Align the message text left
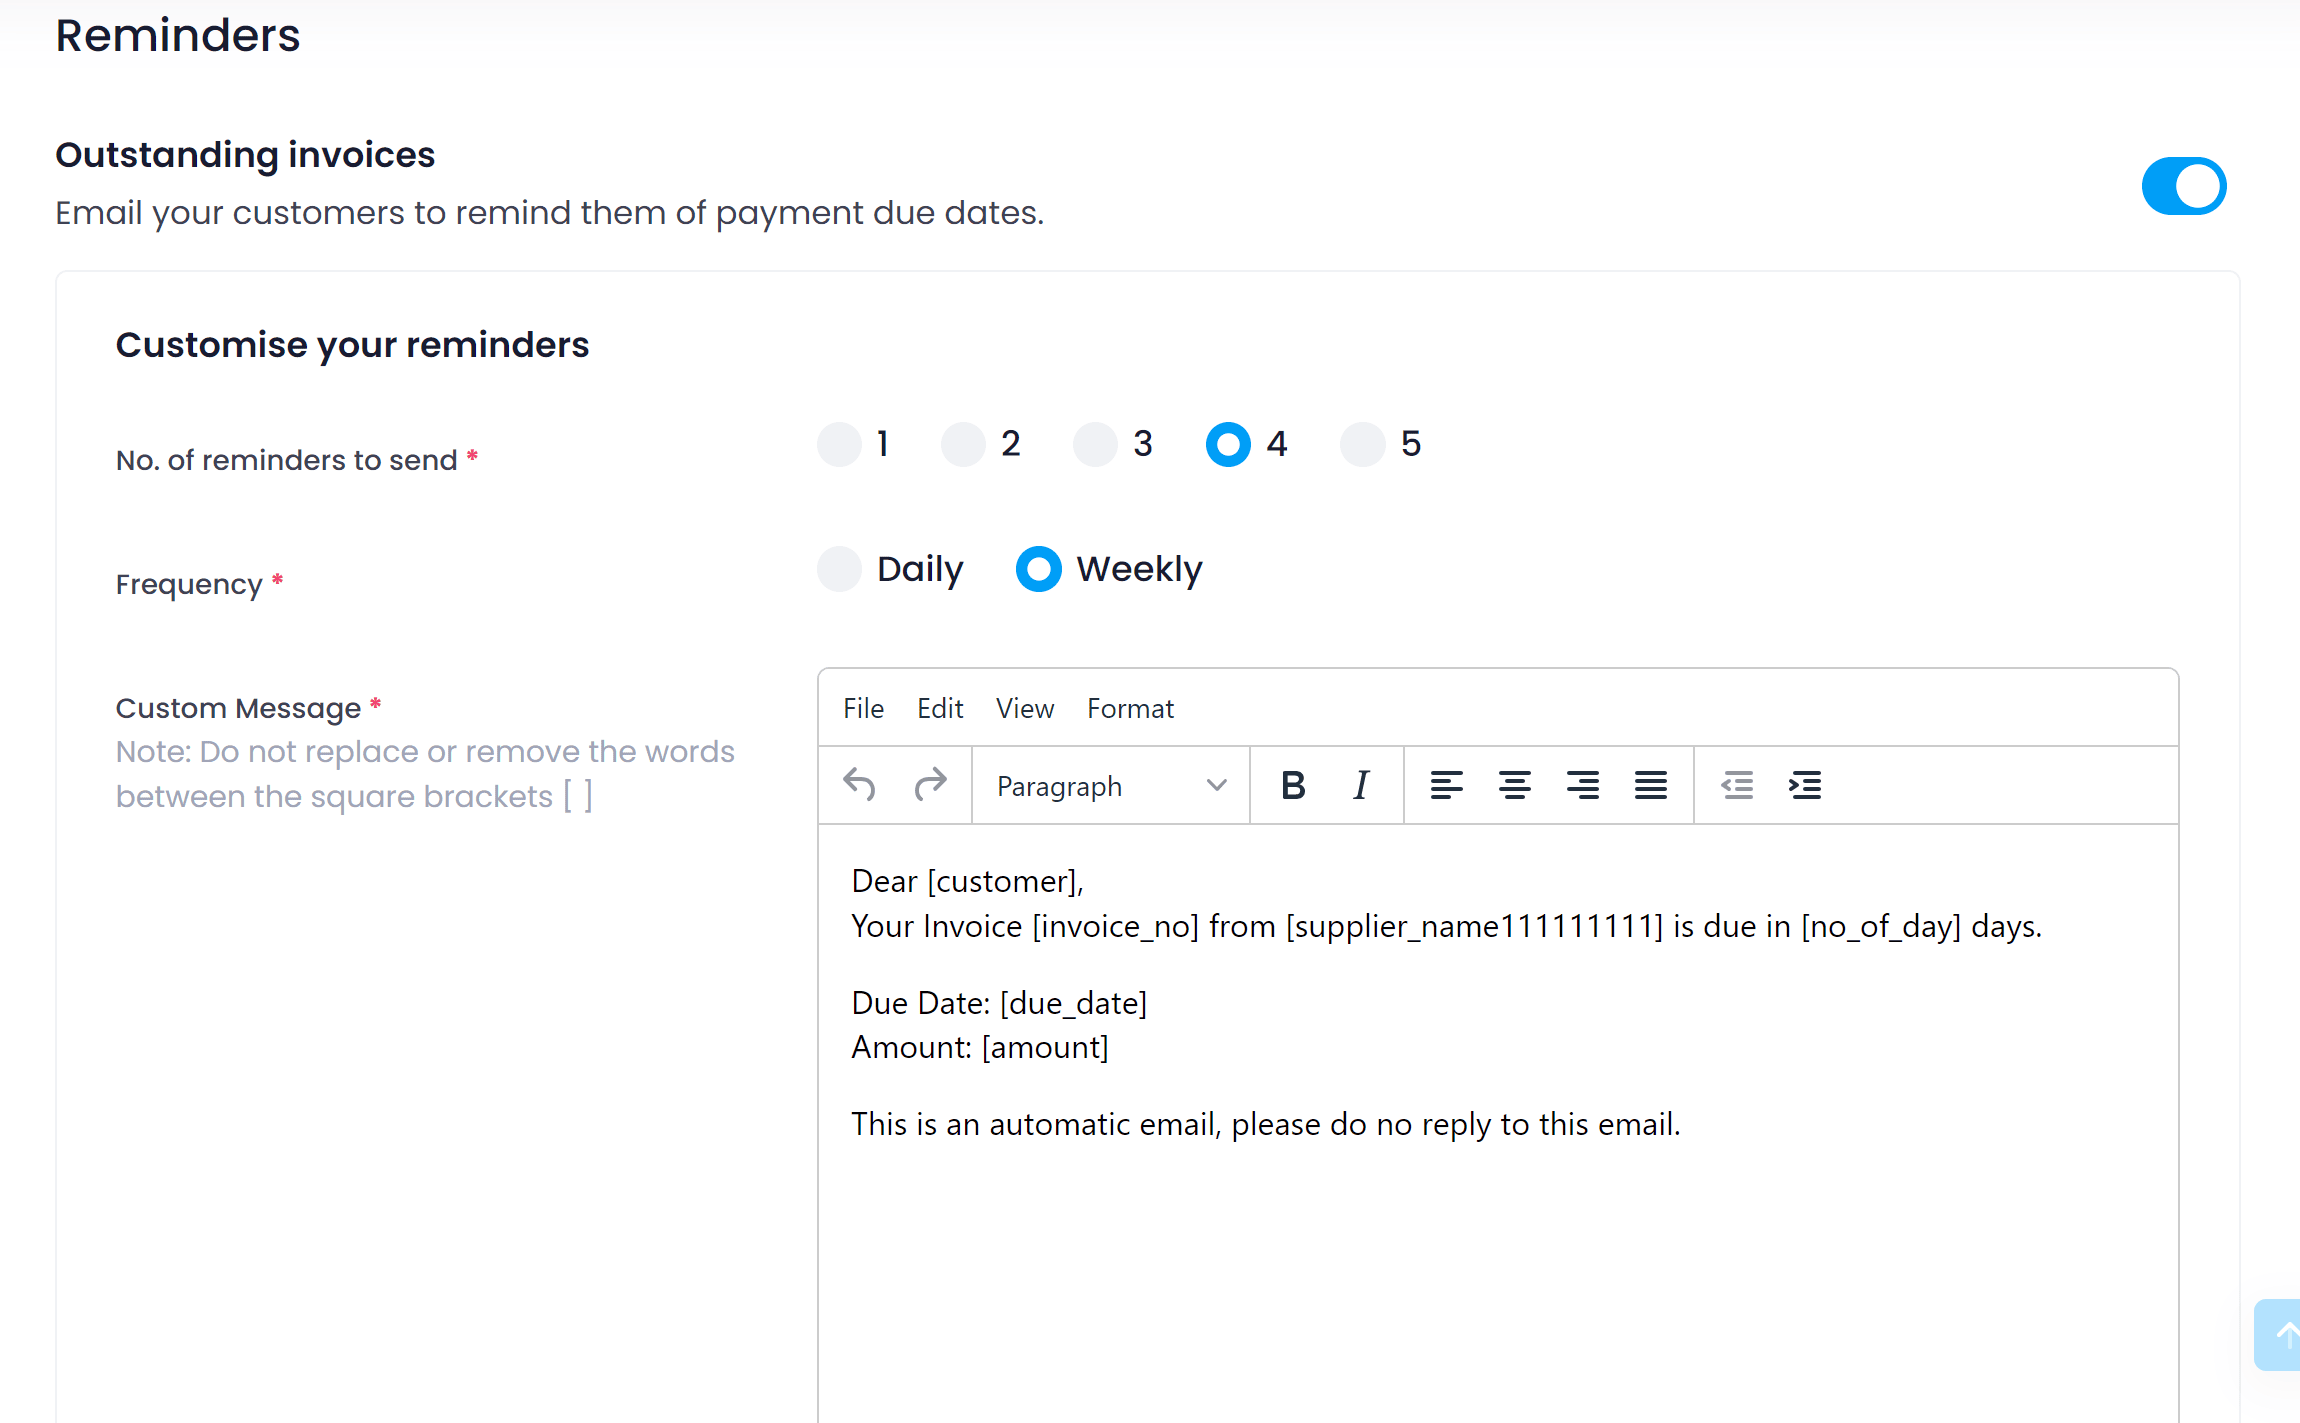Image resolution: width=2300 pixels, height=1423 pixels. [x=1447, y=785]
